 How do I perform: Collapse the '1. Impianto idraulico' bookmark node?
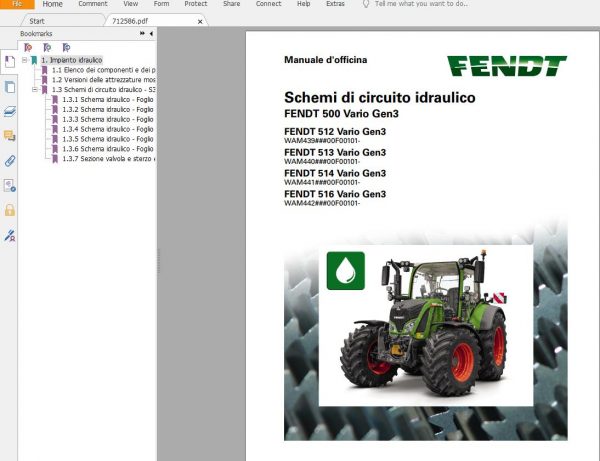click(x=24, y=60)
